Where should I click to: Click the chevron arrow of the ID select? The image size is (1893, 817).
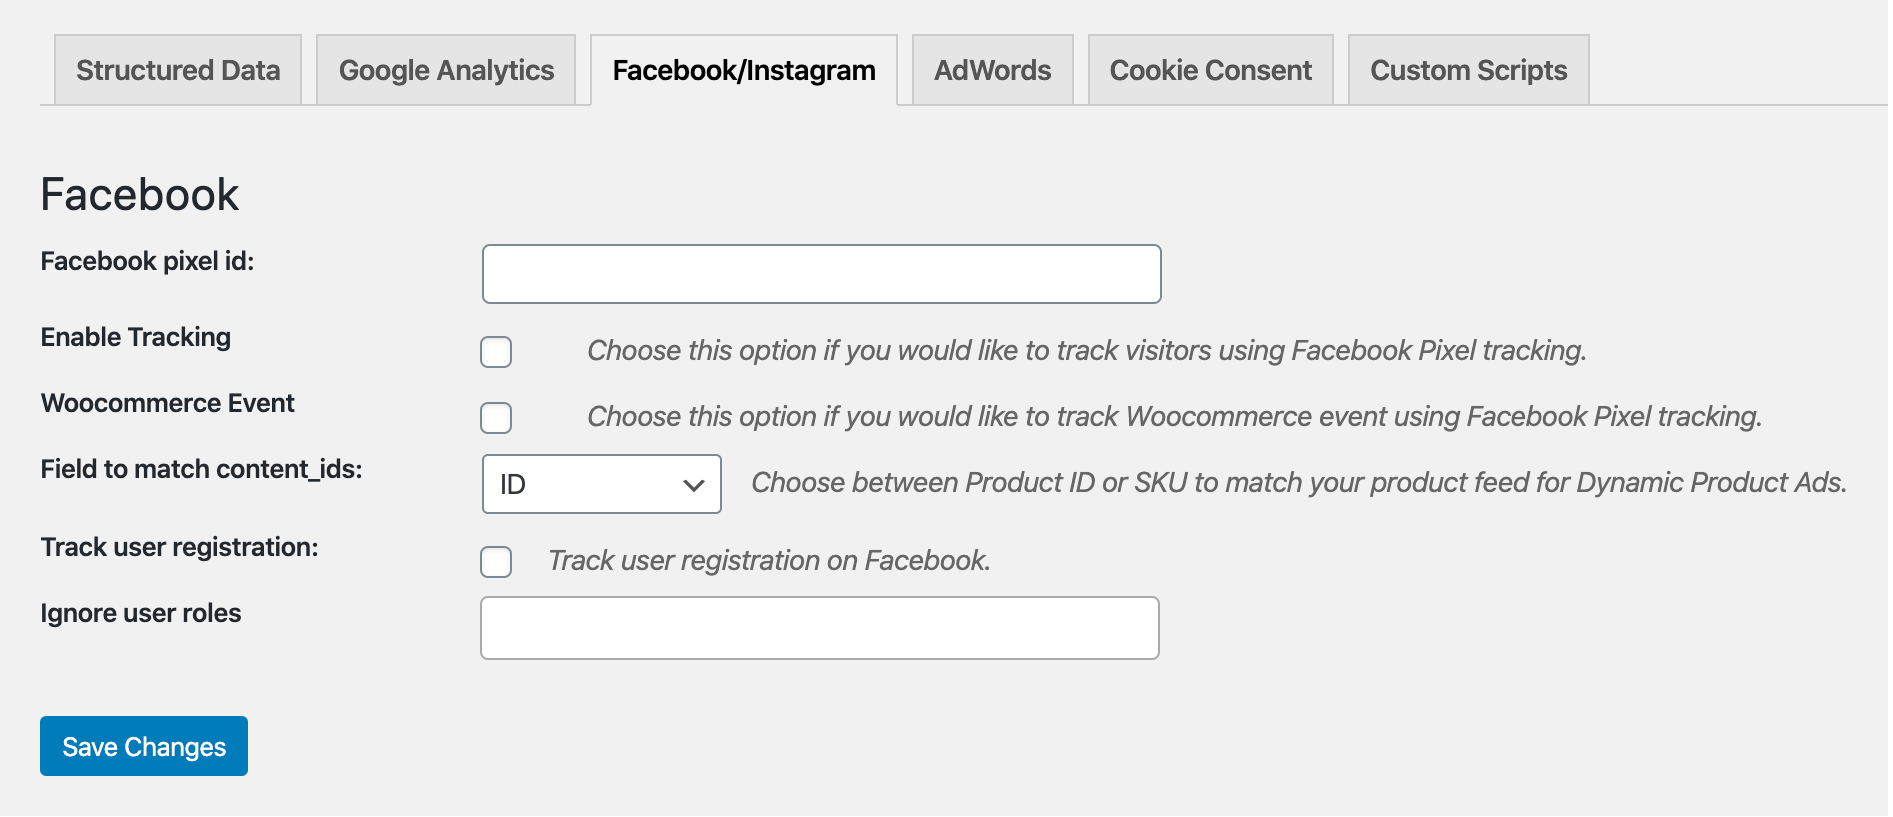tap(694, 485)
